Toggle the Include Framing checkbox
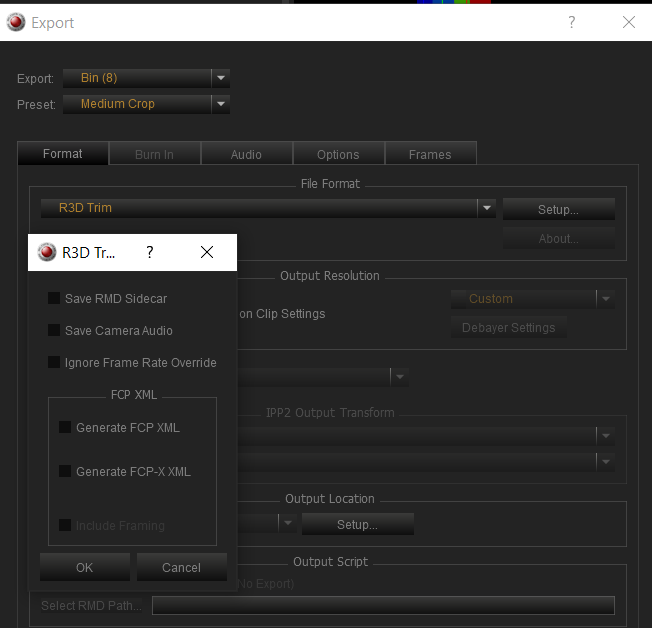The width and height of the screenshot is (652, 628). [65, 525]
